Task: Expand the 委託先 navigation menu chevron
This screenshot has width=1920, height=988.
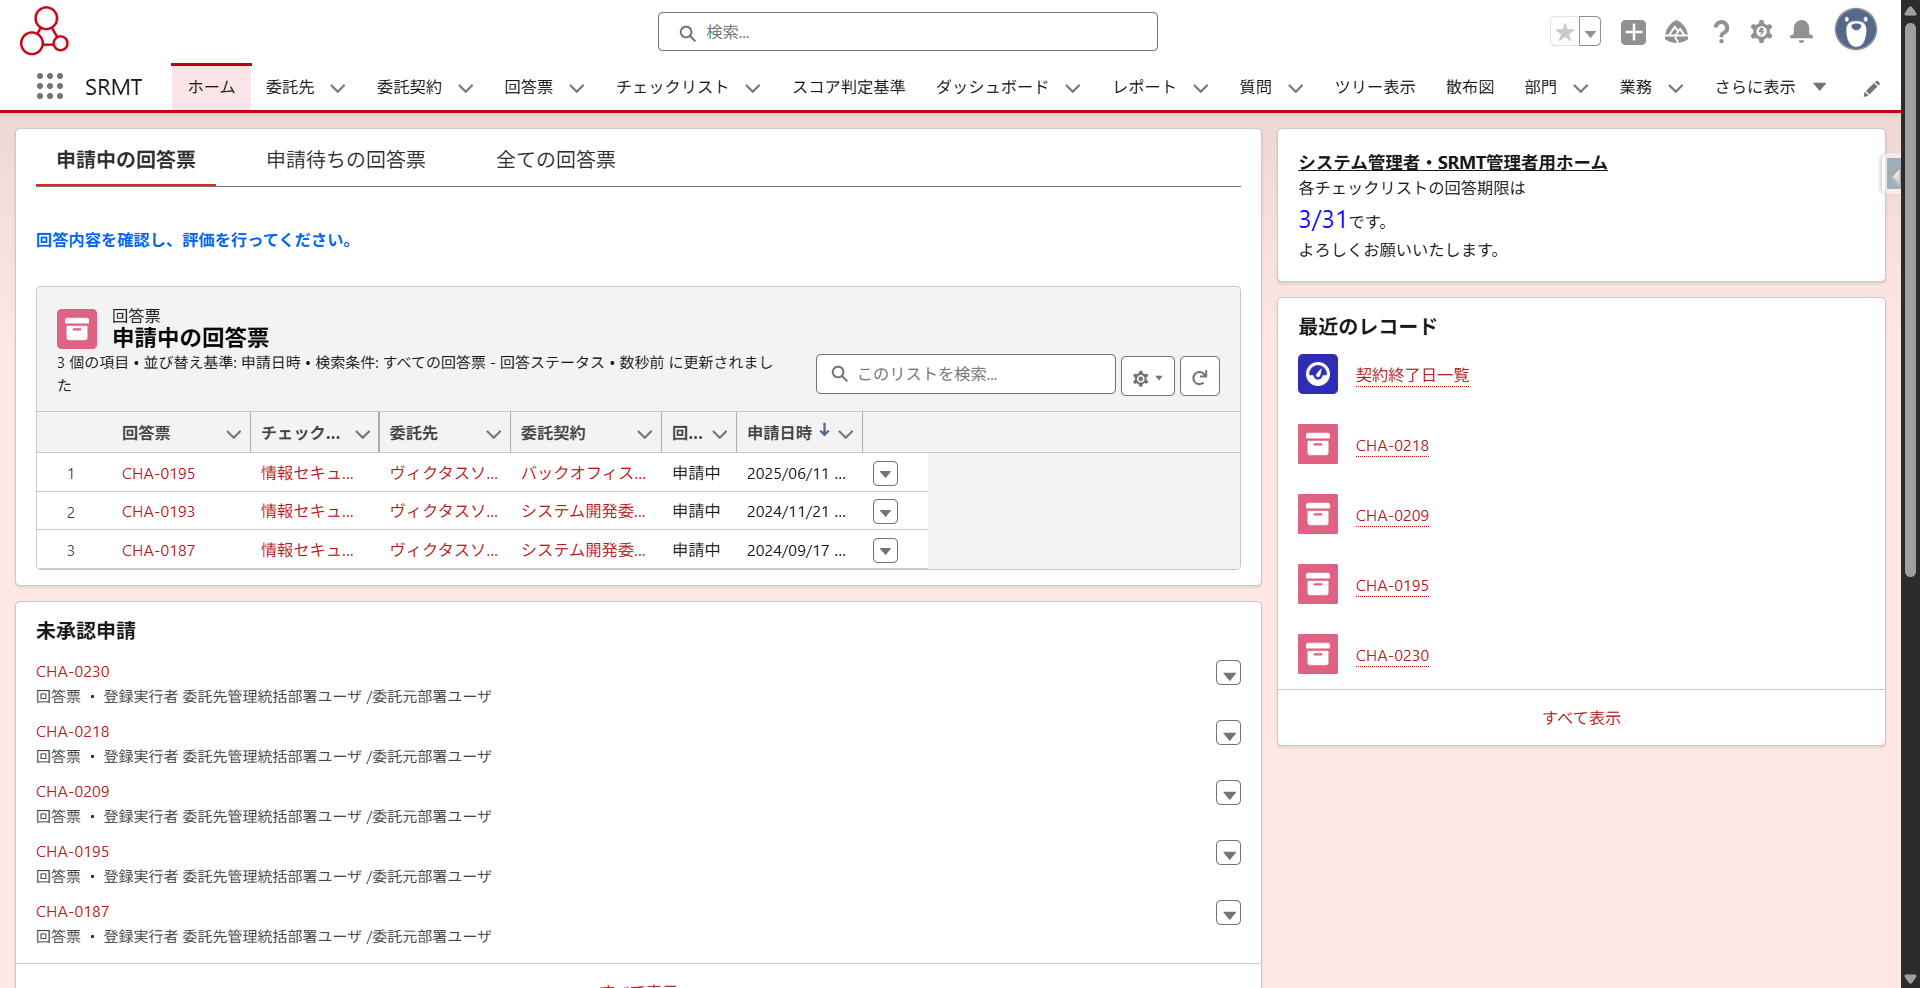Action: click(338, 88)
